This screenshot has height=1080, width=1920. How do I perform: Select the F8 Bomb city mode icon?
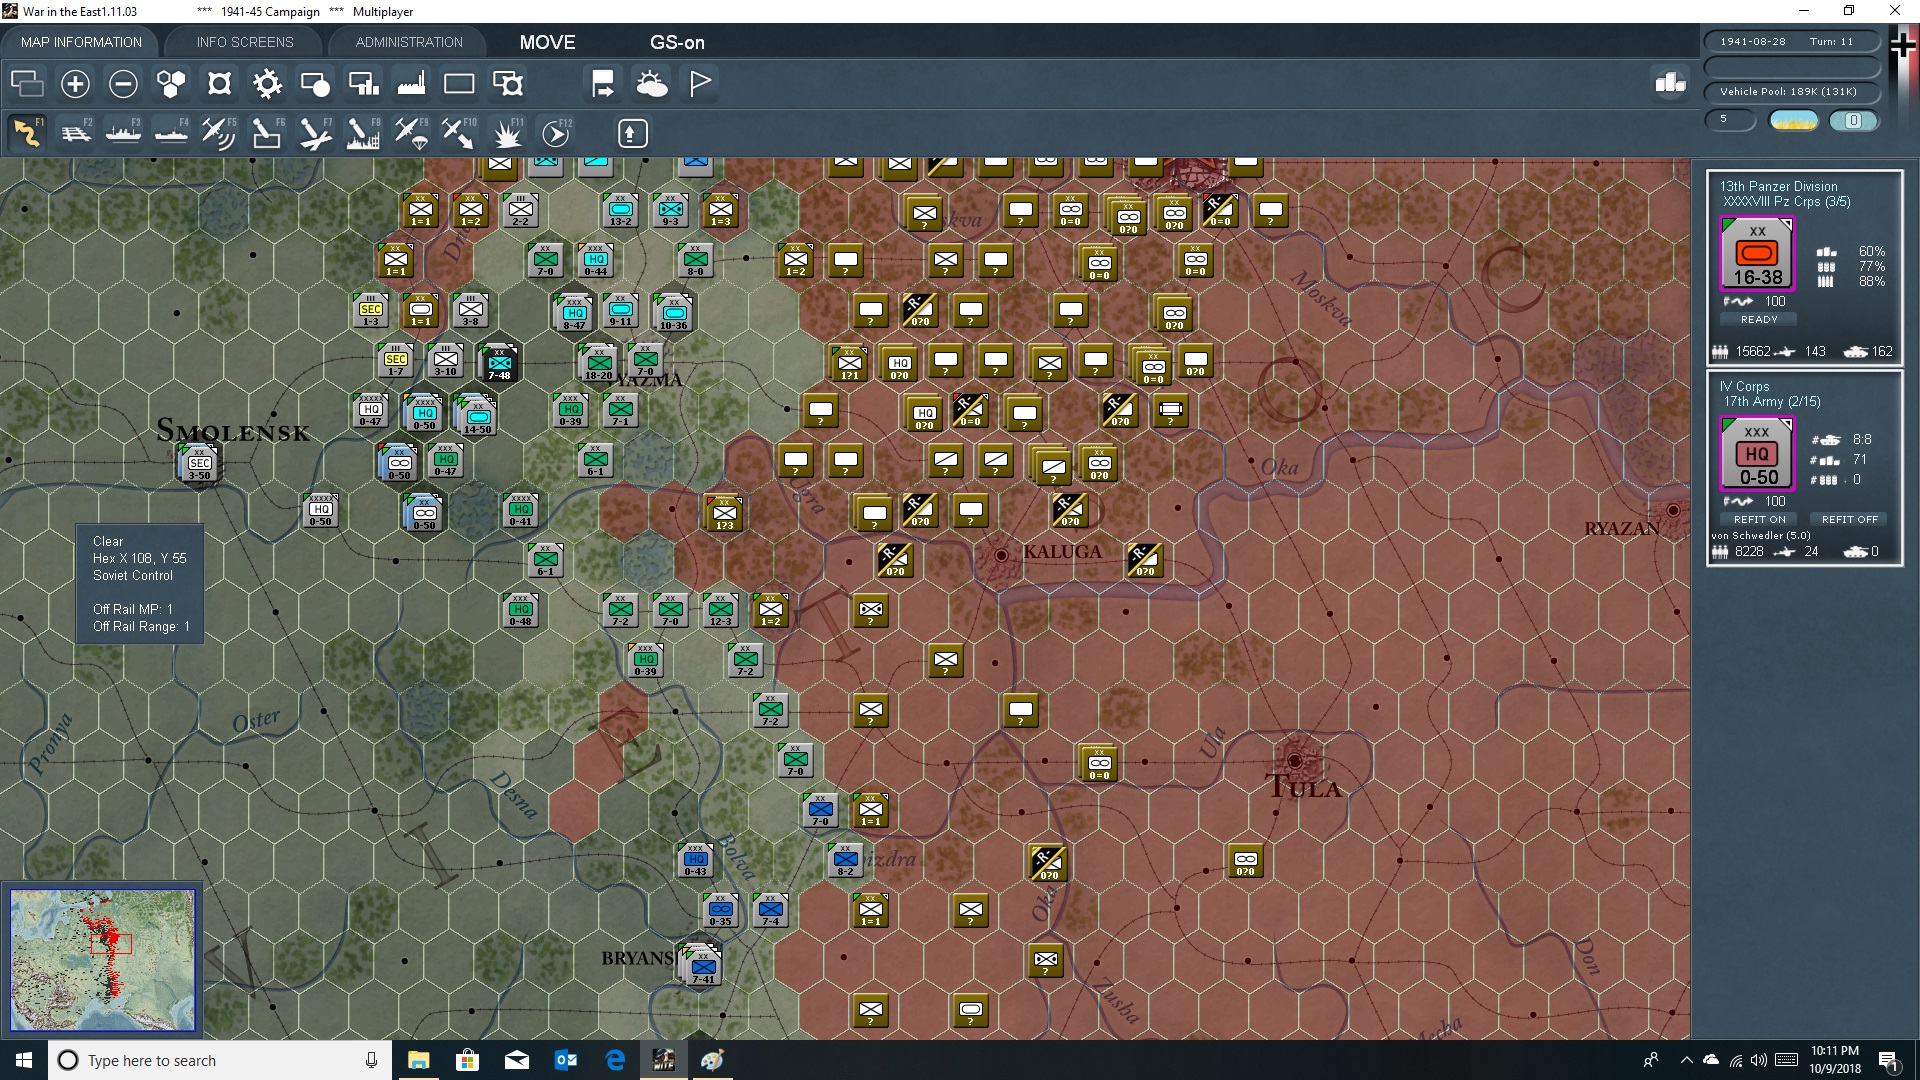363,133
